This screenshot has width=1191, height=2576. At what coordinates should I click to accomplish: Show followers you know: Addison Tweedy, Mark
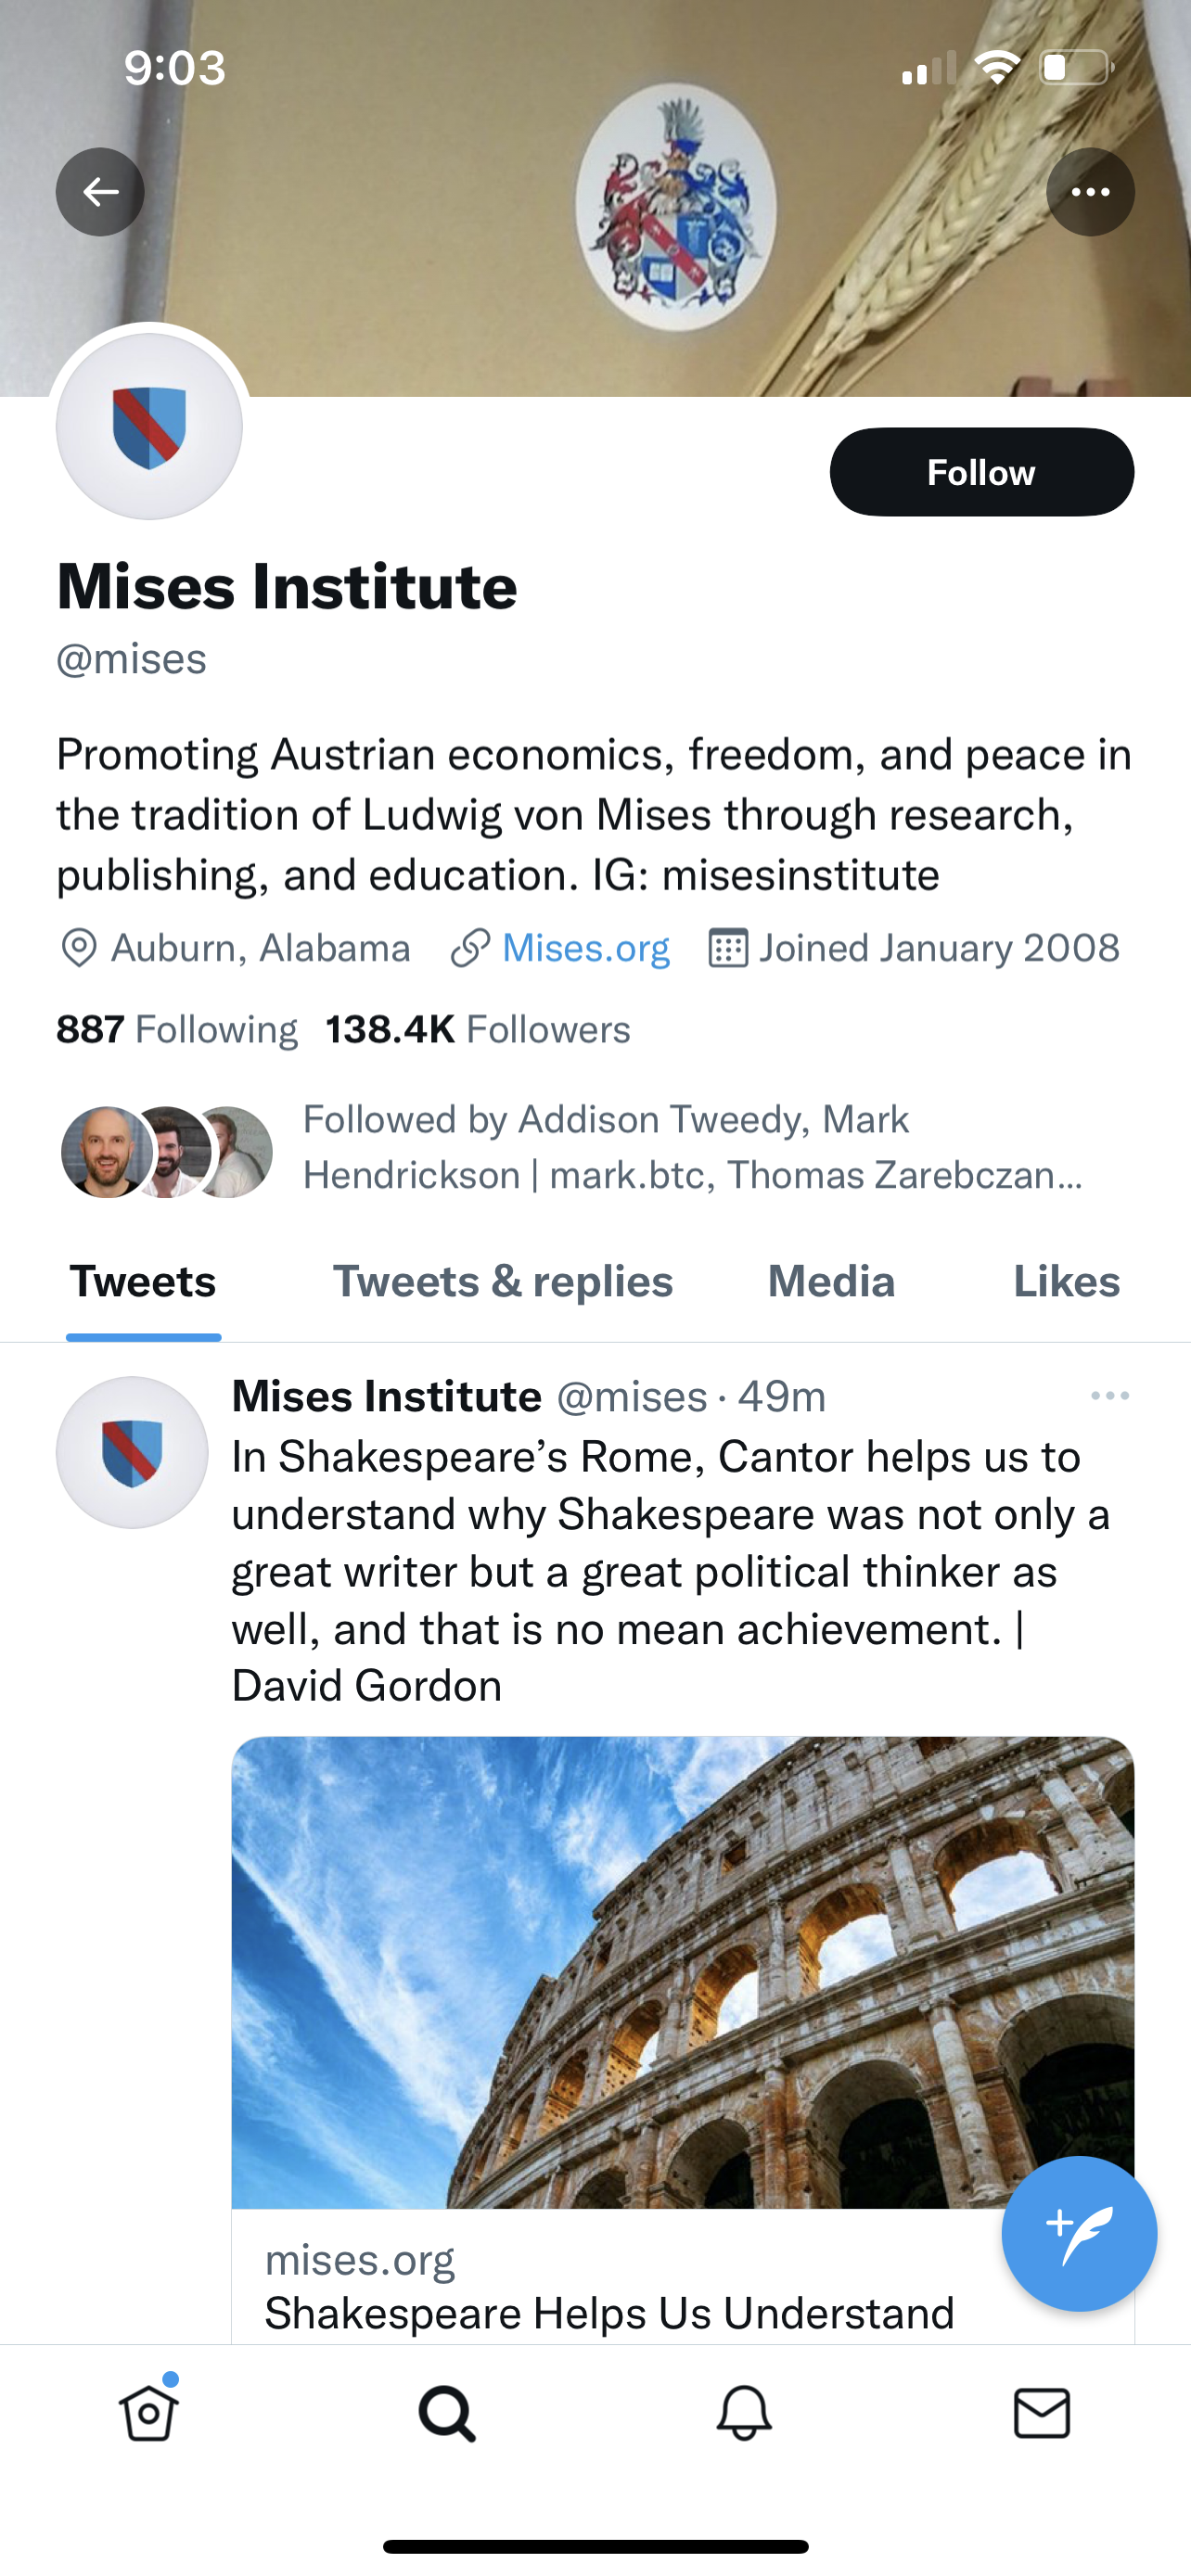coord(690,1147)
